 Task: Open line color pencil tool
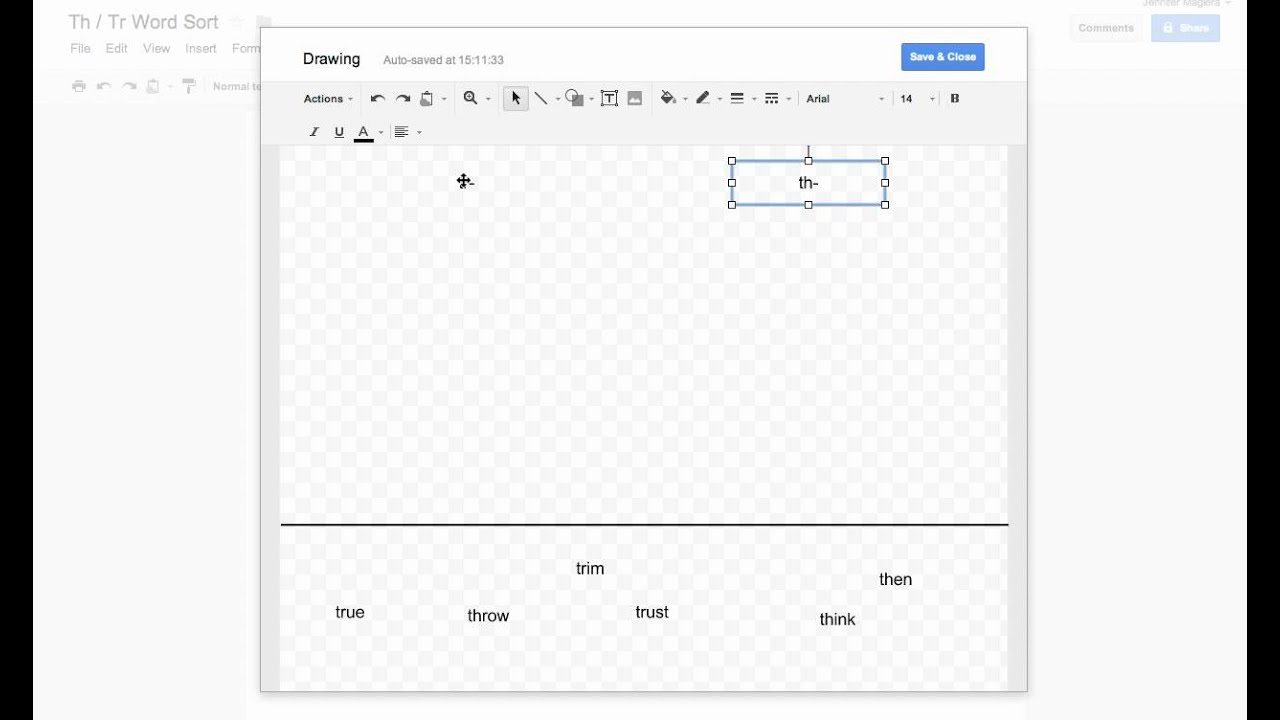coord(703,98)
